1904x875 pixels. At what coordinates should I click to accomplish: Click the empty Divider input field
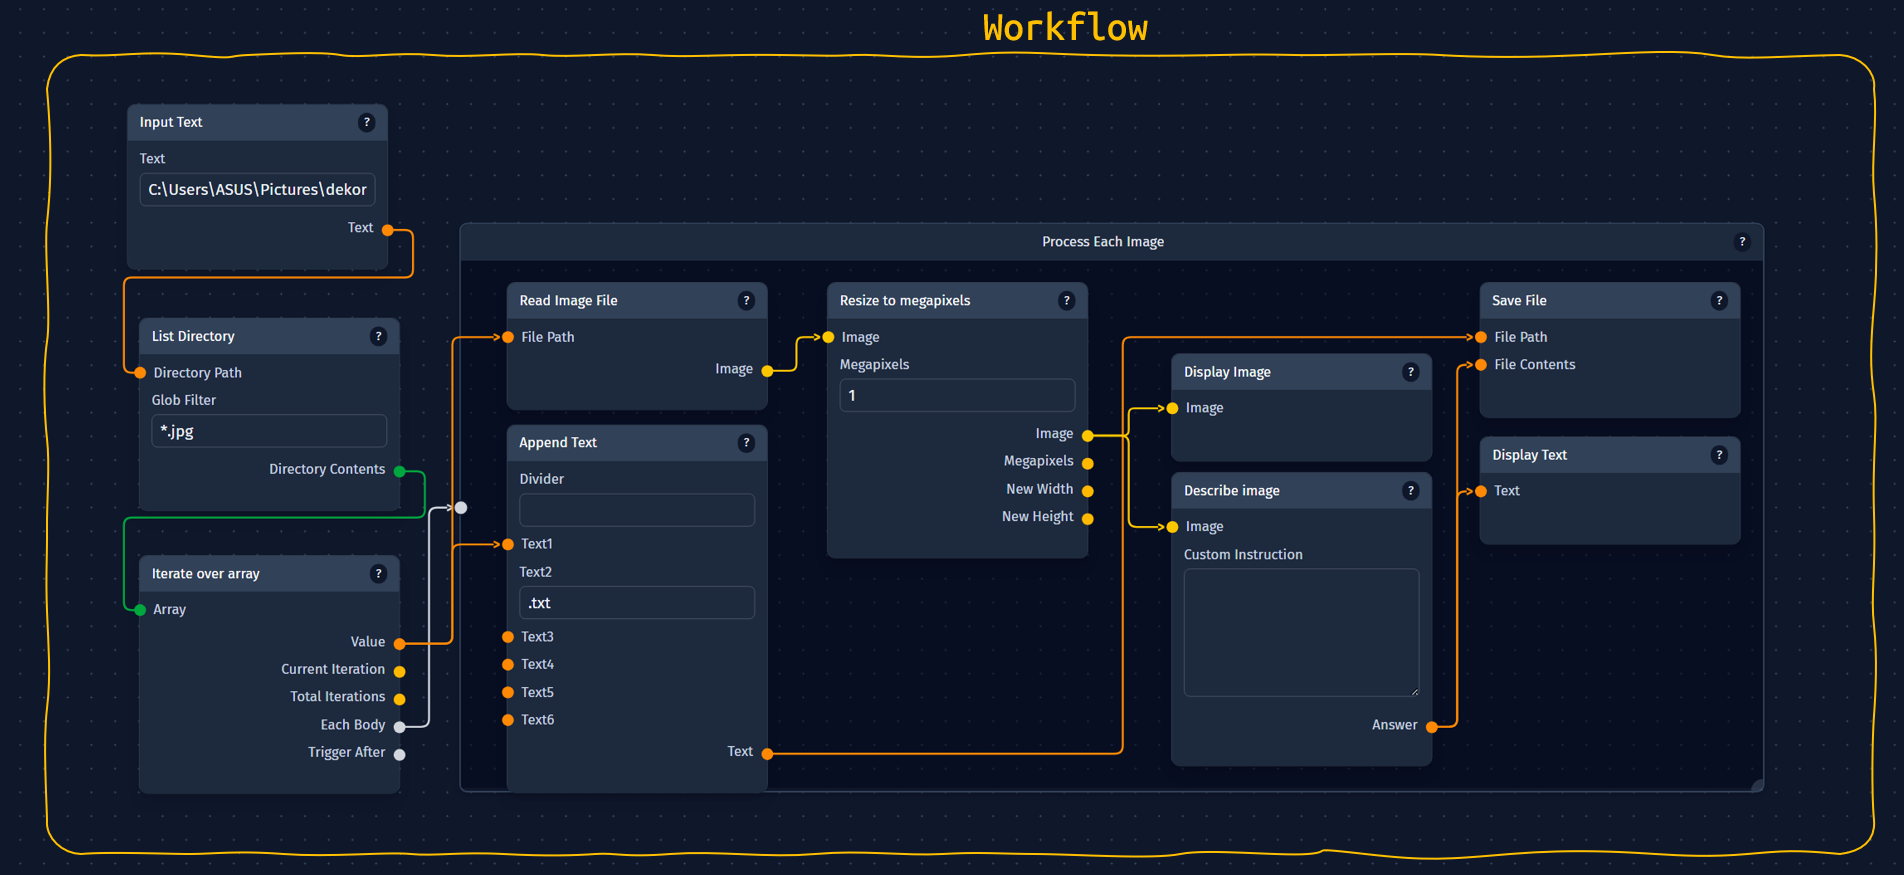[636, 510]
